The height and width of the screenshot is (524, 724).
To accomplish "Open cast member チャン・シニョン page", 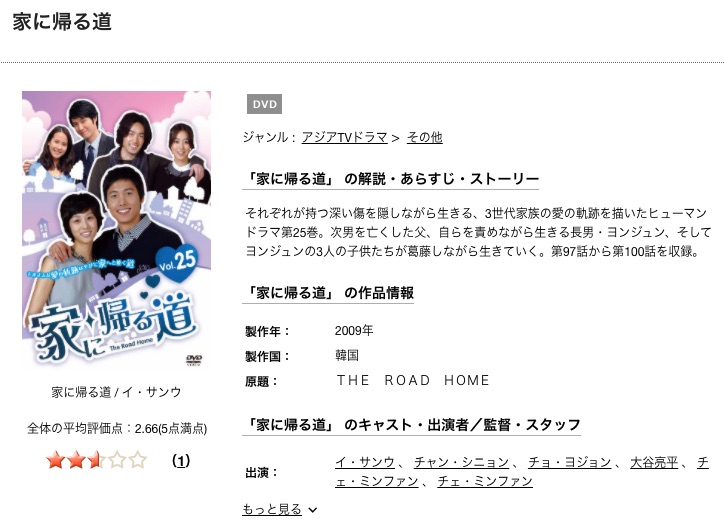I will [461, 462].
